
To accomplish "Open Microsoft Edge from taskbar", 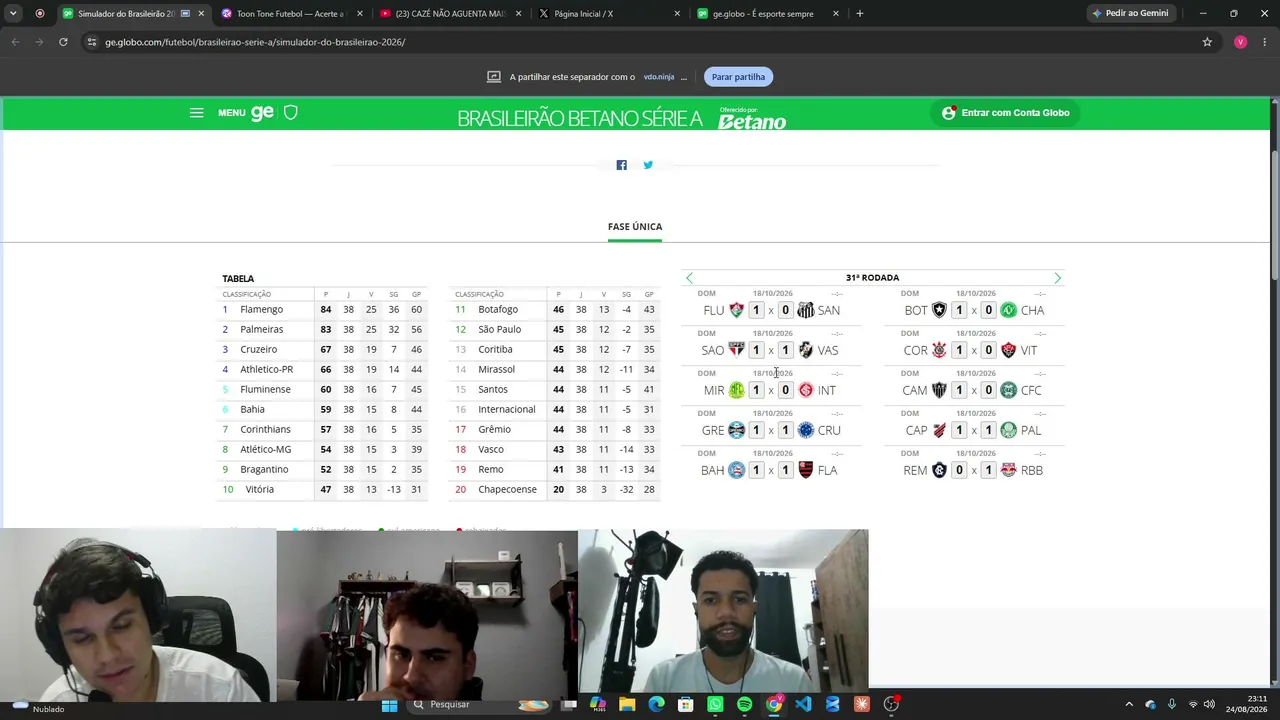I will (x=656, y=705).
